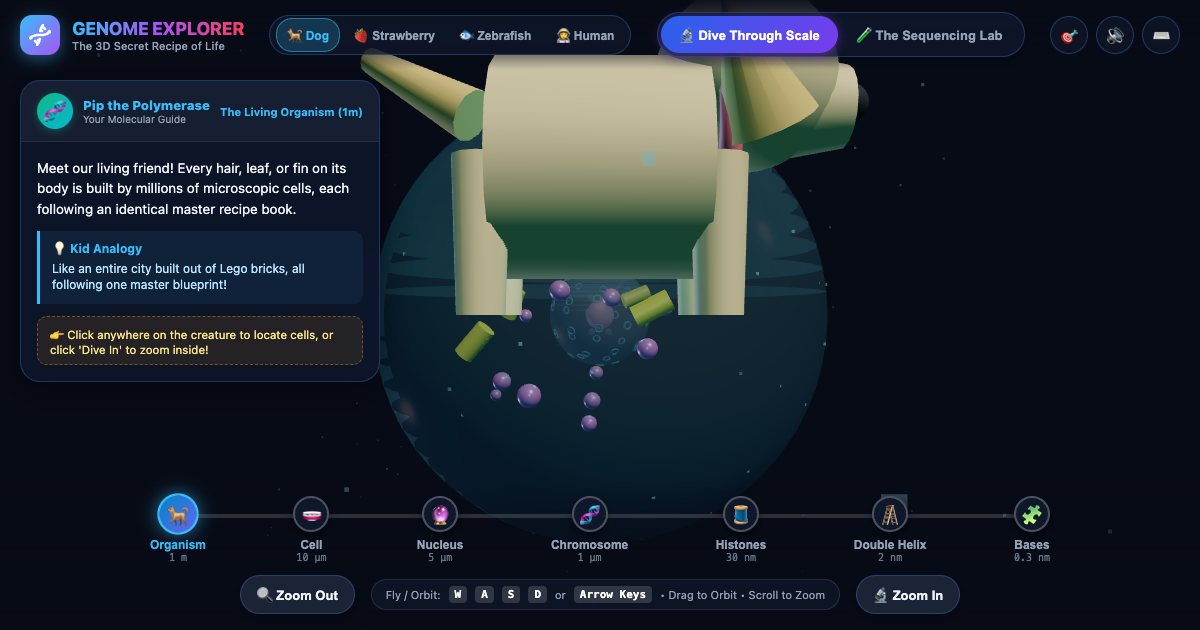Click the dashed 'Dive In' hint box
The height and width of the screenshot is (630, 1200).
tap(200, 341)
